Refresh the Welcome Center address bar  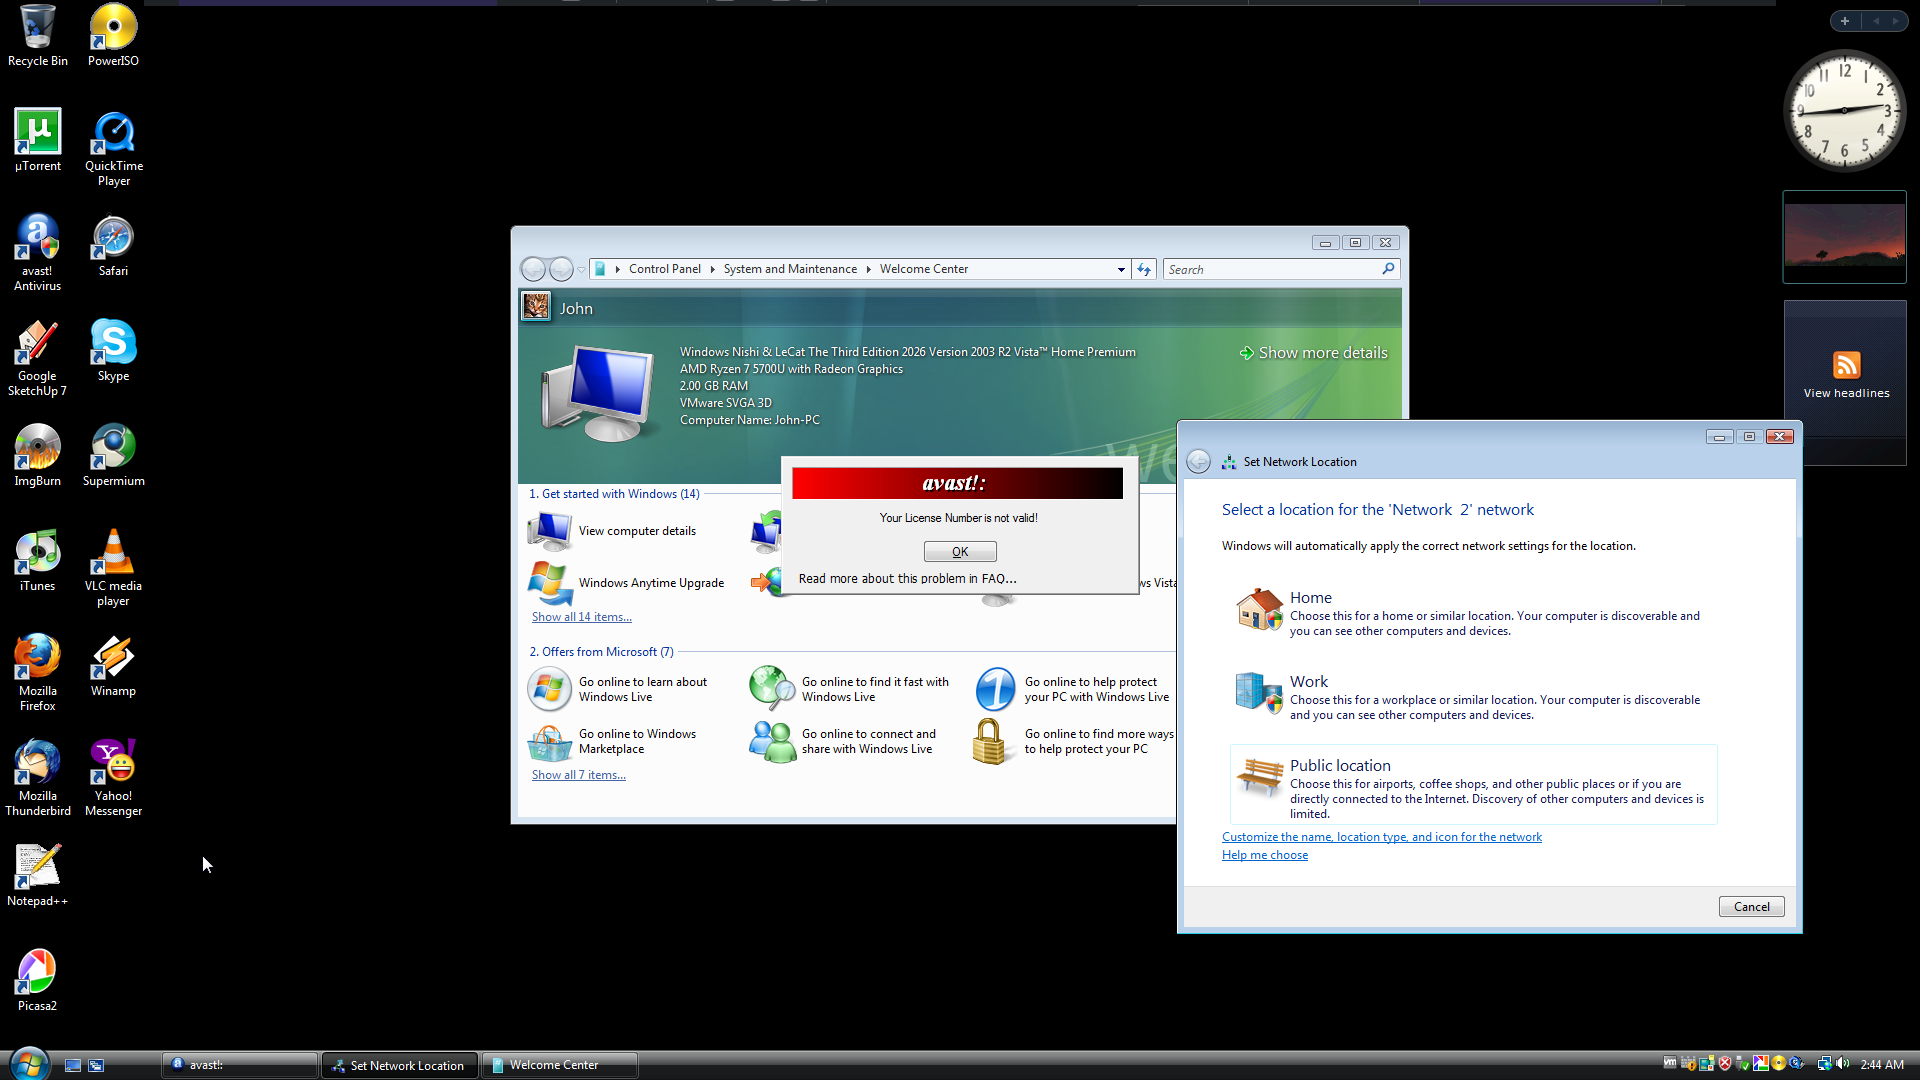[1144, 269]
